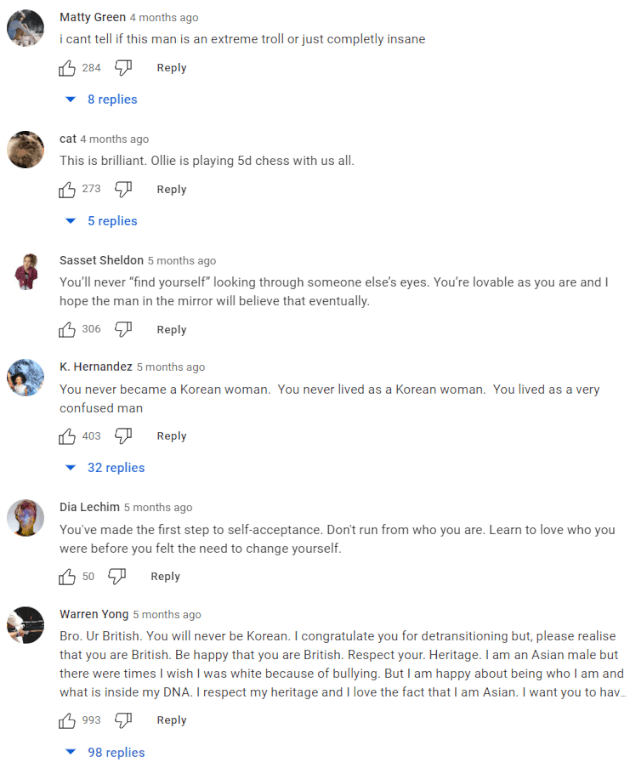Like Warren Yong's comment
The image size is (630, 768).
coord(67,720)
